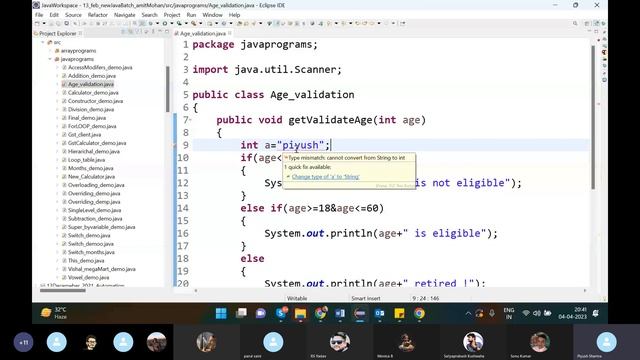Open Eclipse from the Windows taskbar
Screen dimensions: 640x360
(360, 313)
